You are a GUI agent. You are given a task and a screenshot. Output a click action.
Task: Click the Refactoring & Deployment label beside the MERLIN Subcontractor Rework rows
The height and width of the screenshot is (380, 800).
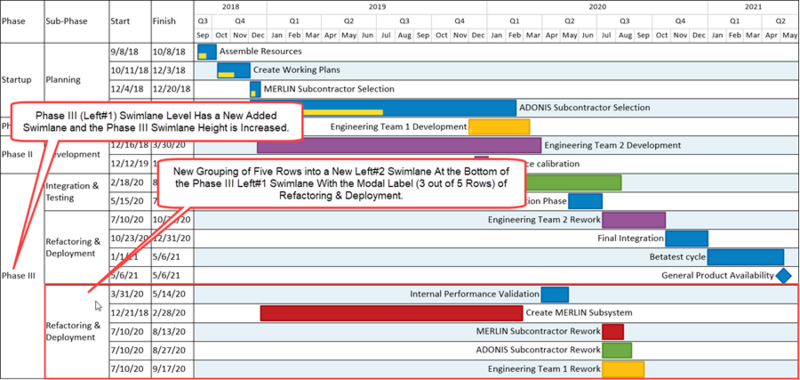click(73, 332)
